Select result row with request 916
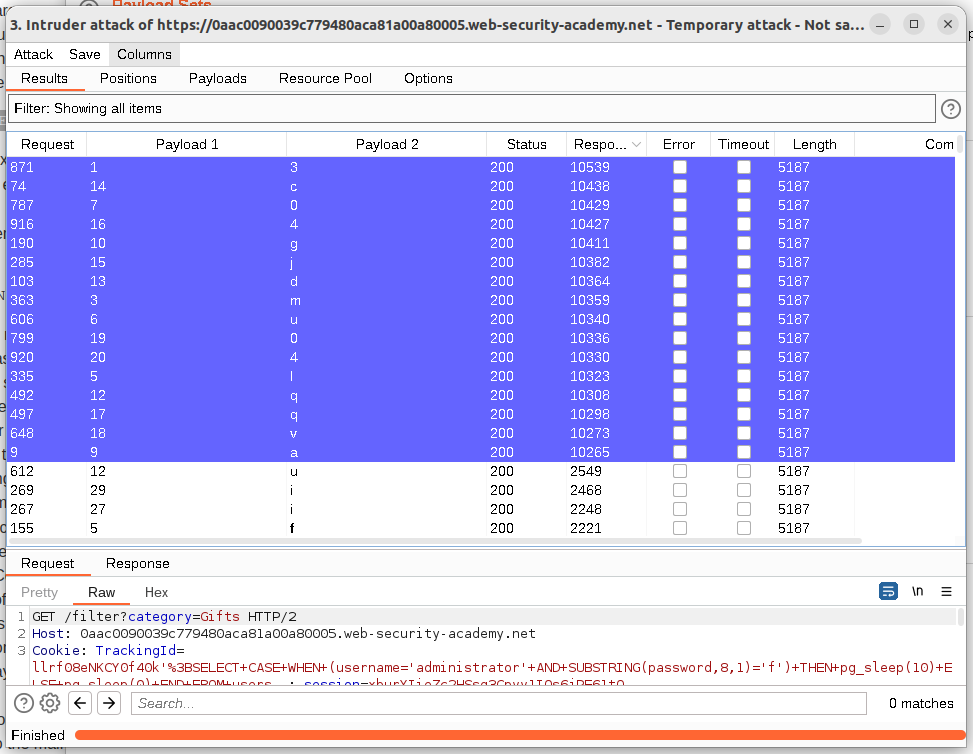Screen dimensions: 973x754 [x=481, y=224]
